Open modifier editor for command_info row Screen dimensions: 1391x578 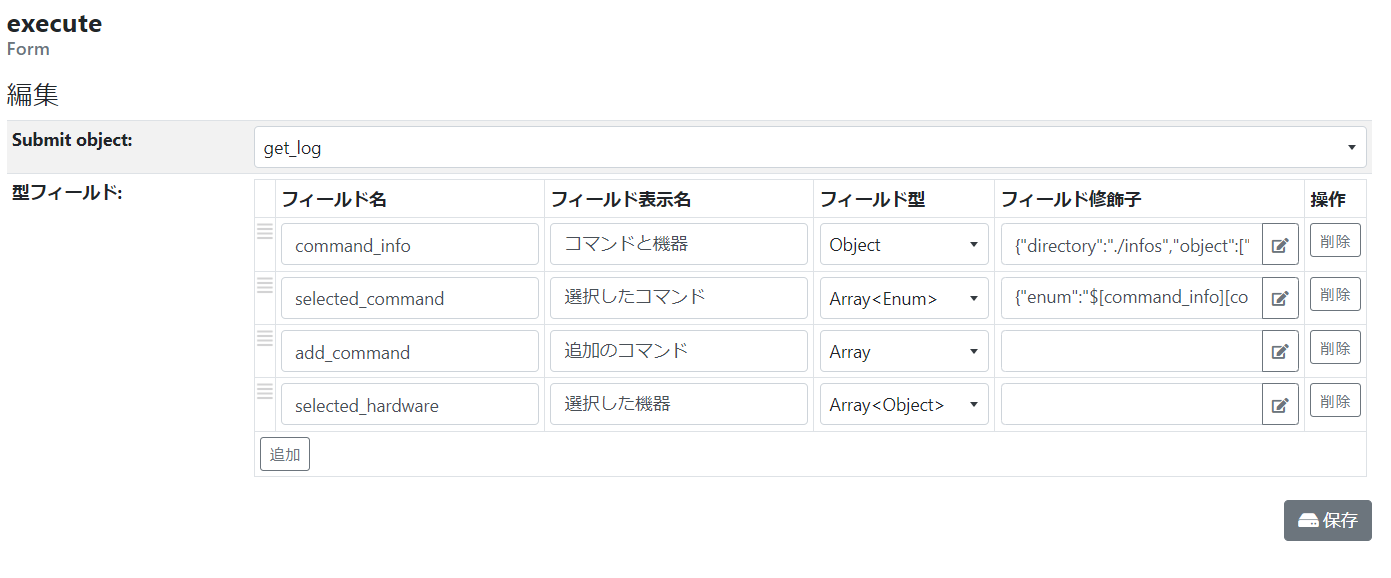coord(1280,245)
